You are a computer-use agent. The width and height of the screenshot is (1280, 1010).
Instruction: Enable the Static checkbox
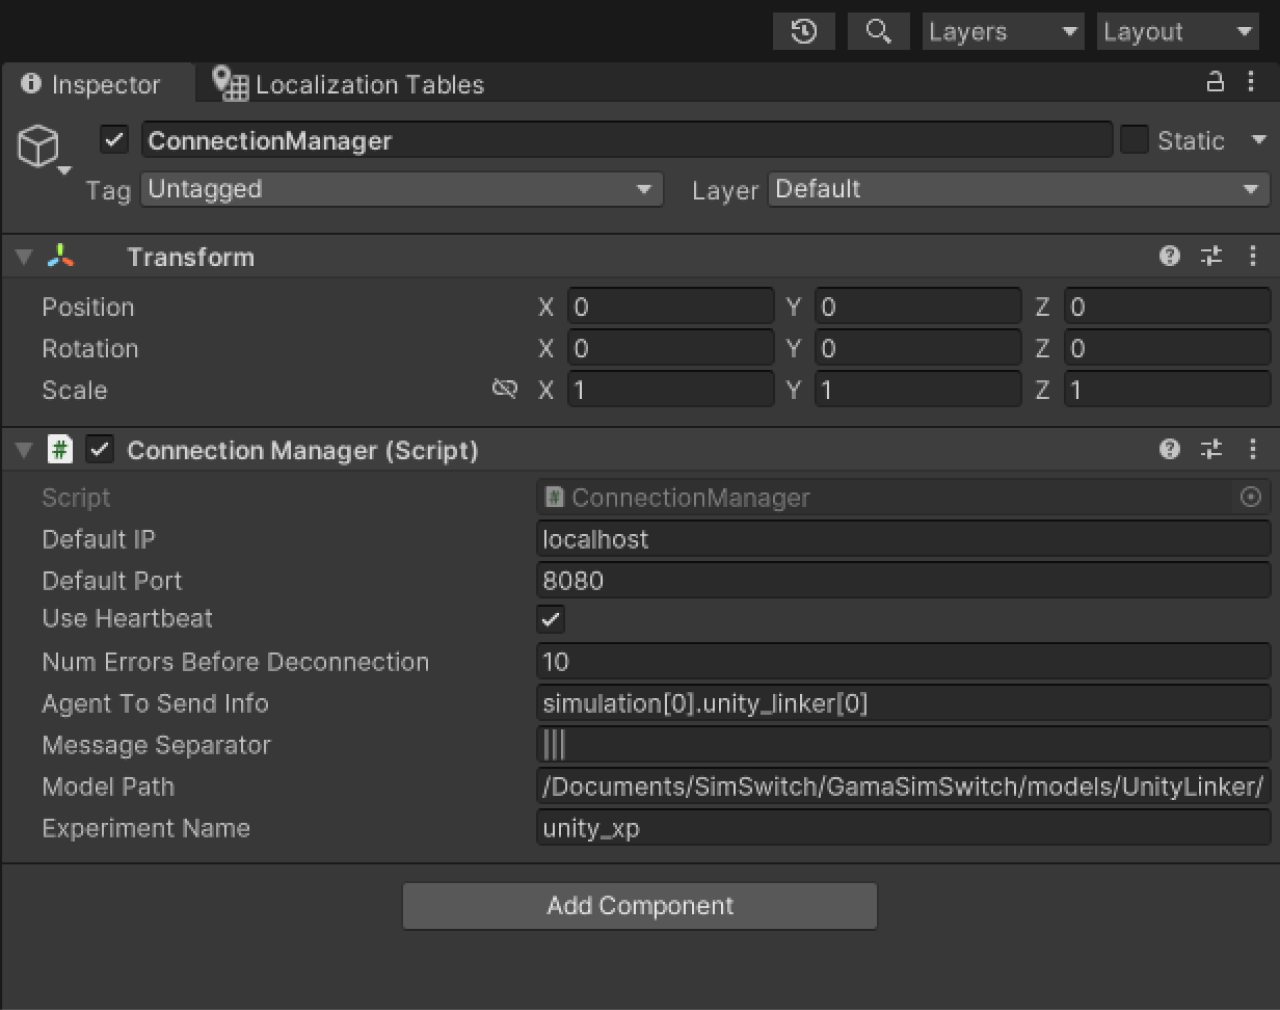click(x=1134, y=139)
